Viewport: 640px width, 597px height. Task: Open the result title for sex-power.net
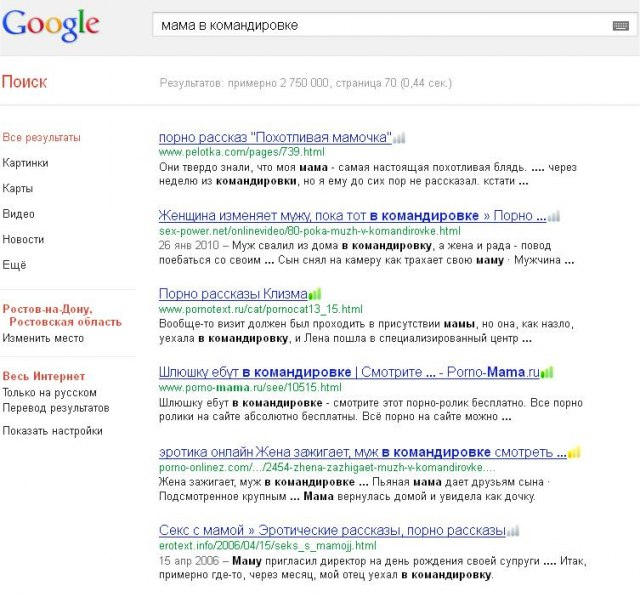coord(352,215)
